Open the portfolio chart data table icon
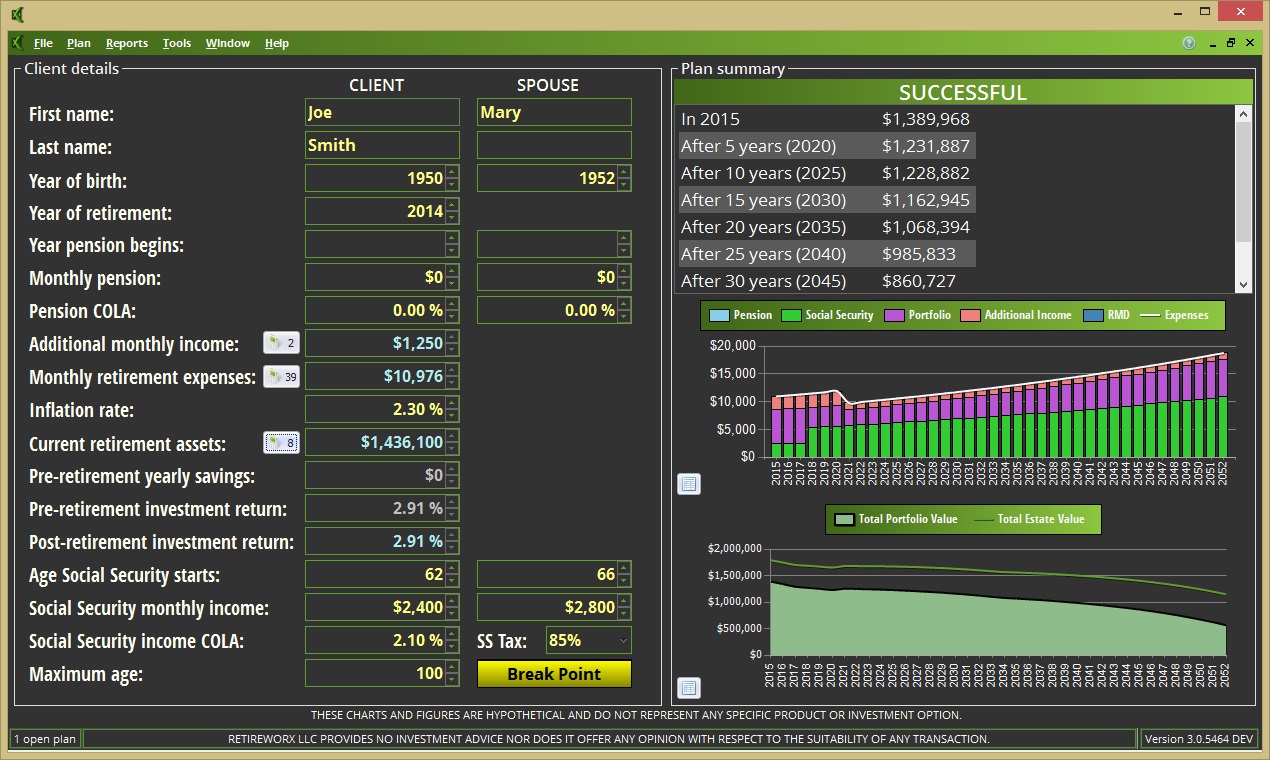This screenshot has height=760, width=1270. (689, 688)
